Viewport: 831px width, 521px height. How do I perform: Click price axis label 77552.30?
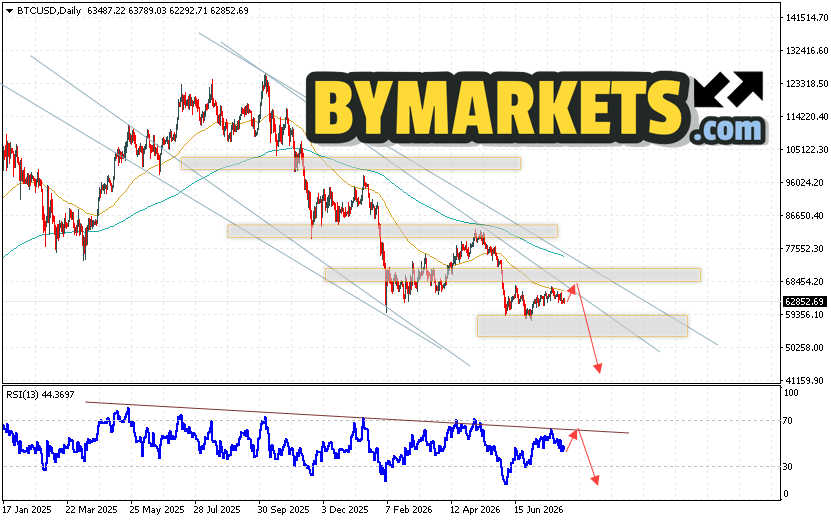tap(805, 248)
